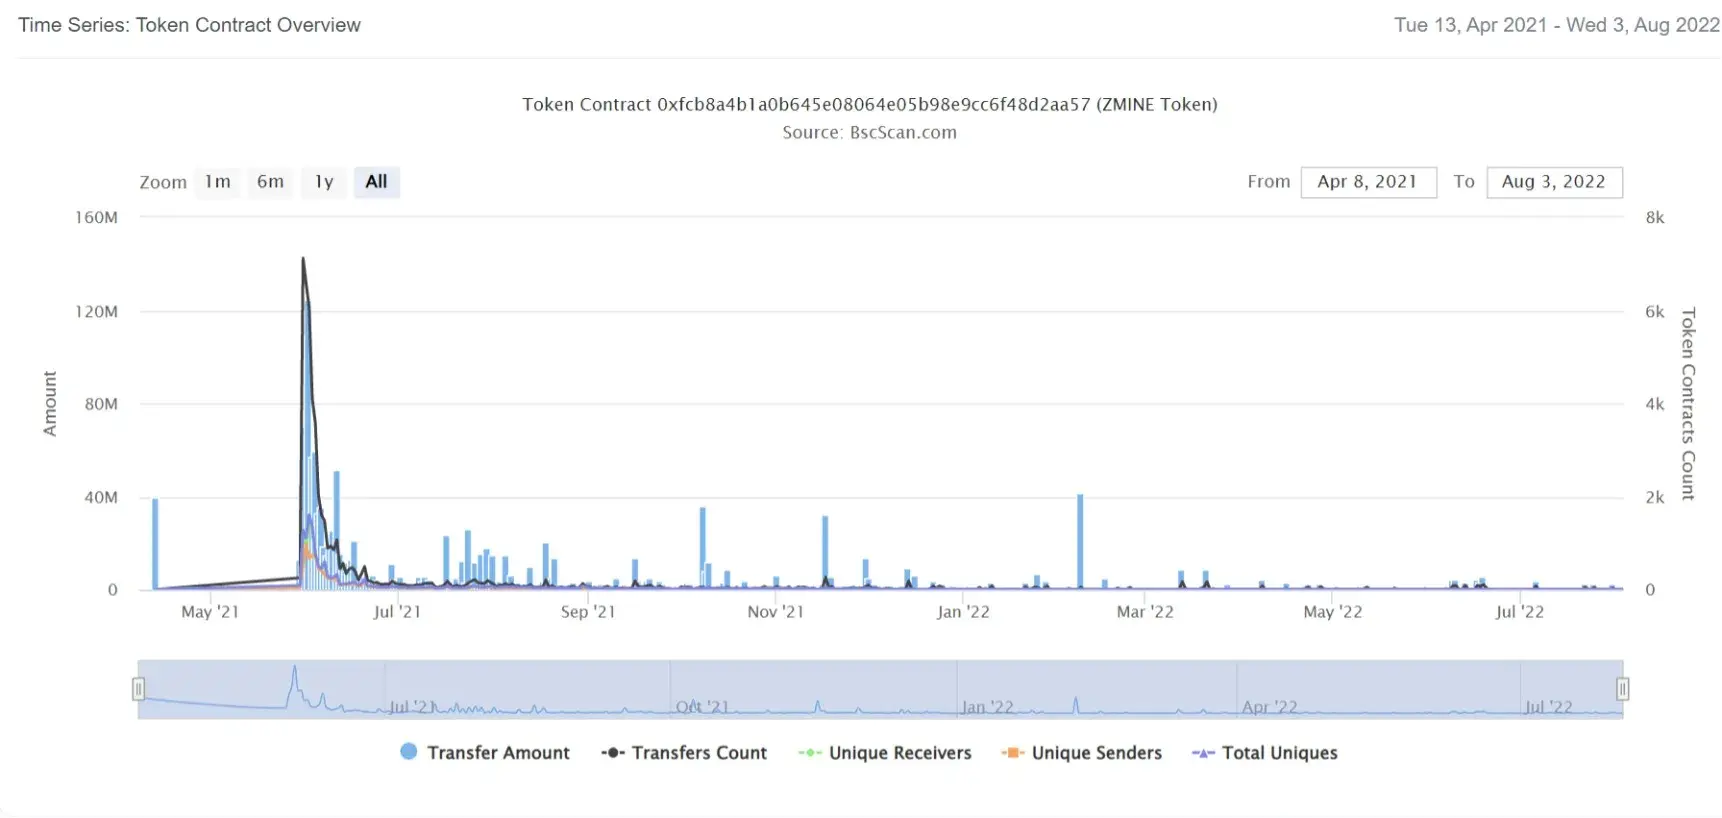Screen dimensions: 1722x818
Task: Click the Apr '22 label in navigator
Action: pos(1269,707)
